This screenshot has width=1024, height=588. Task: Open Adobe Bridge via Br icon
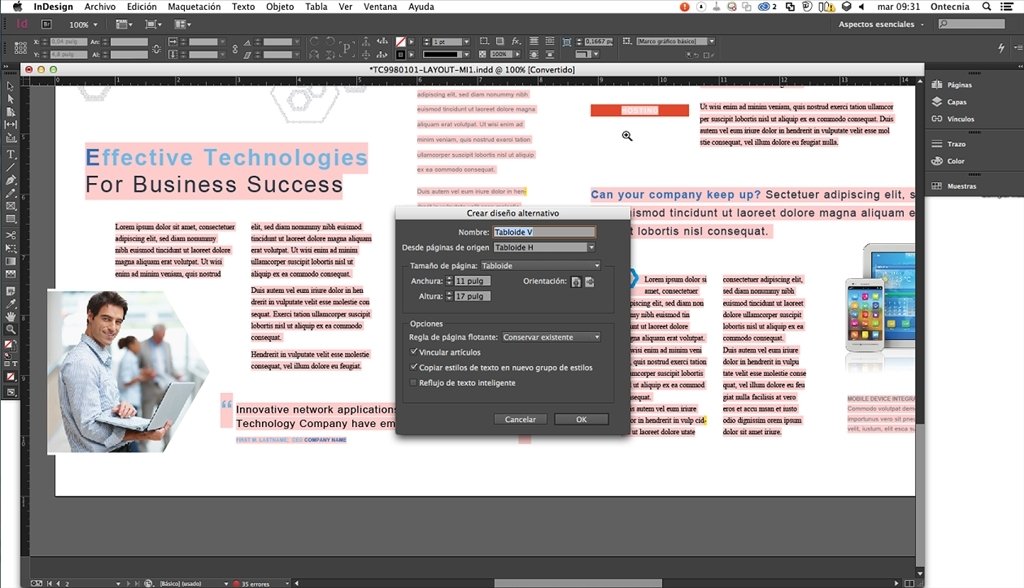click(46, 24)
